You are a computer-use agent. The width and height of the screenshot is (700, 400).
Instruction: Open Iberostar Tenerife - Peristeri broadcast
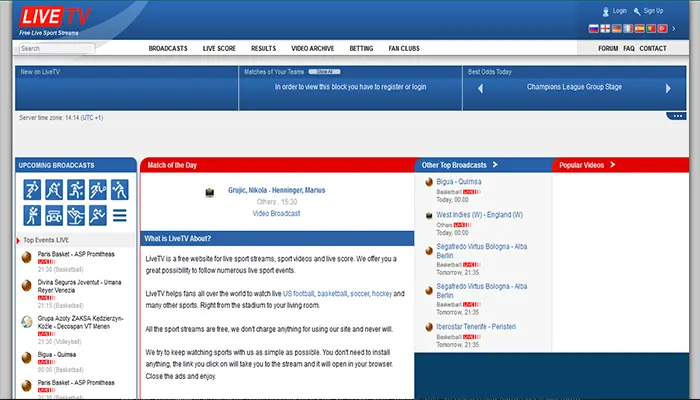[476, 327]
